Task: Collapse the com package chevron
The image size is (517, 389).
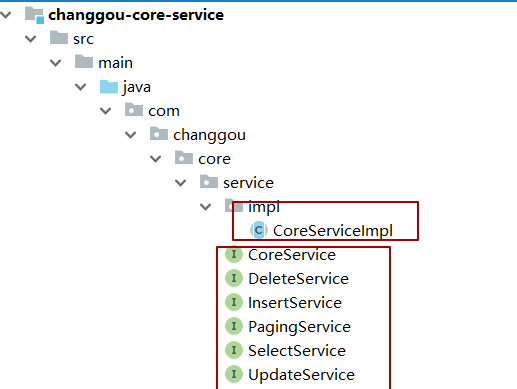Action: (106, 111)
